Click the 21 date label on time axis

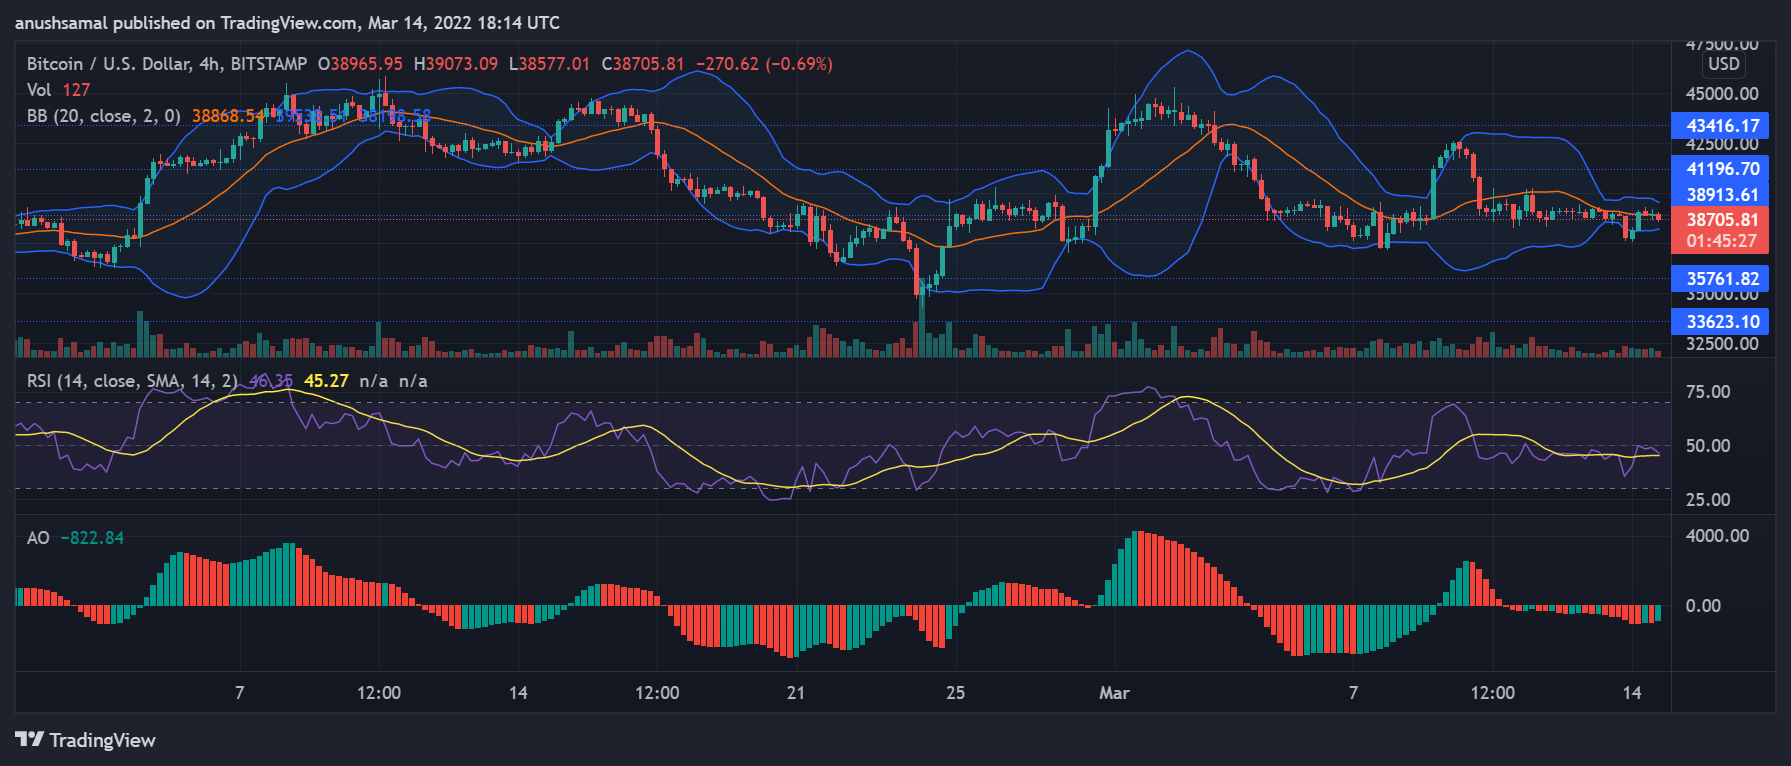[796, 693]
